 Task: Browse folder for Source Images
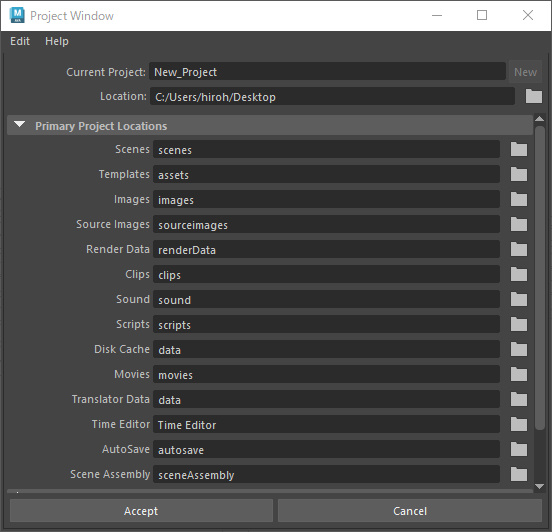(519, 224)
